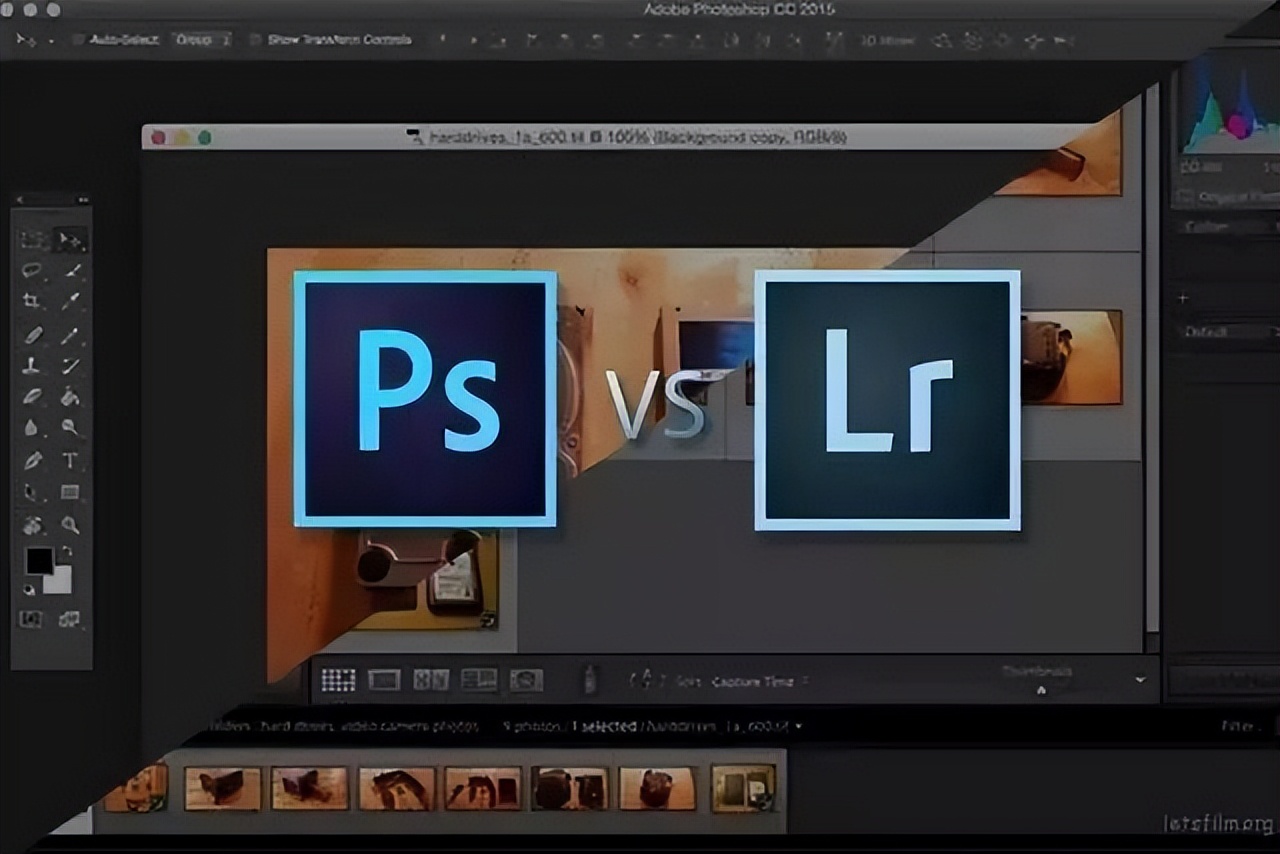
Task: Open the Auto-Select Group dropdown
Action: (201, 40)
